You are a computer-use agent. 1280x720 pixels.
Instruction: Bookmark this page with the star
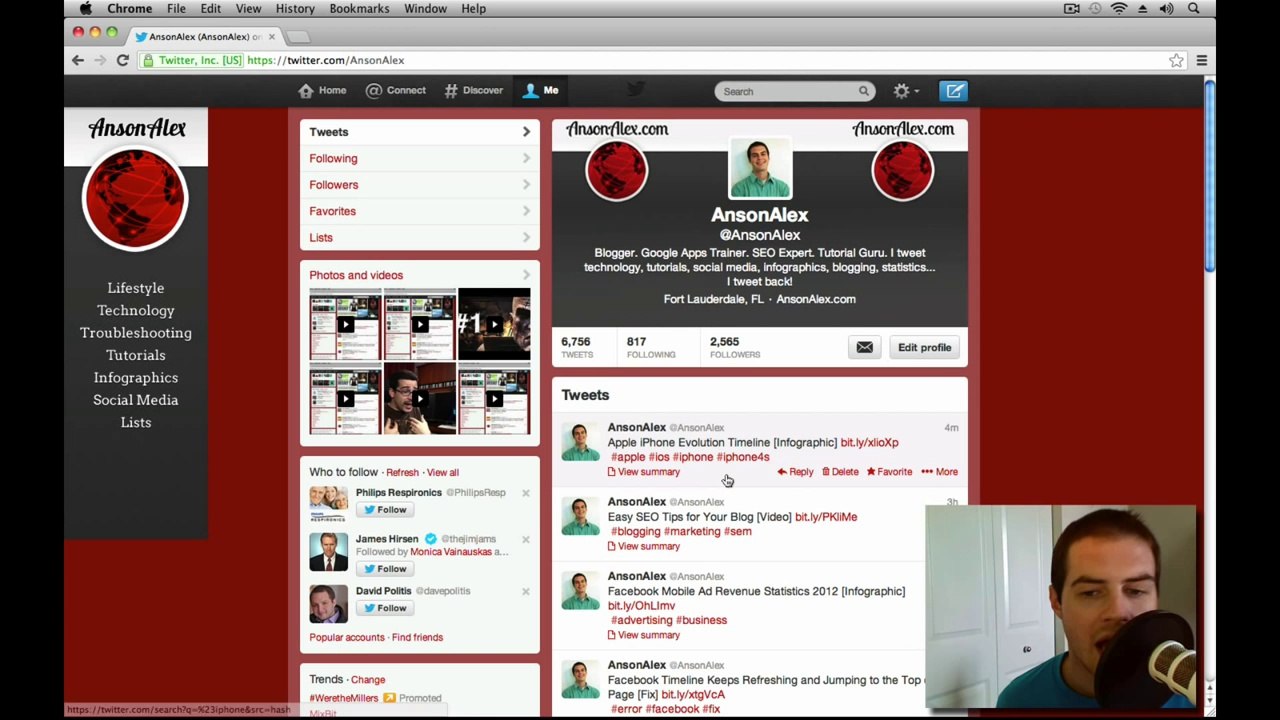(1176, 61)
